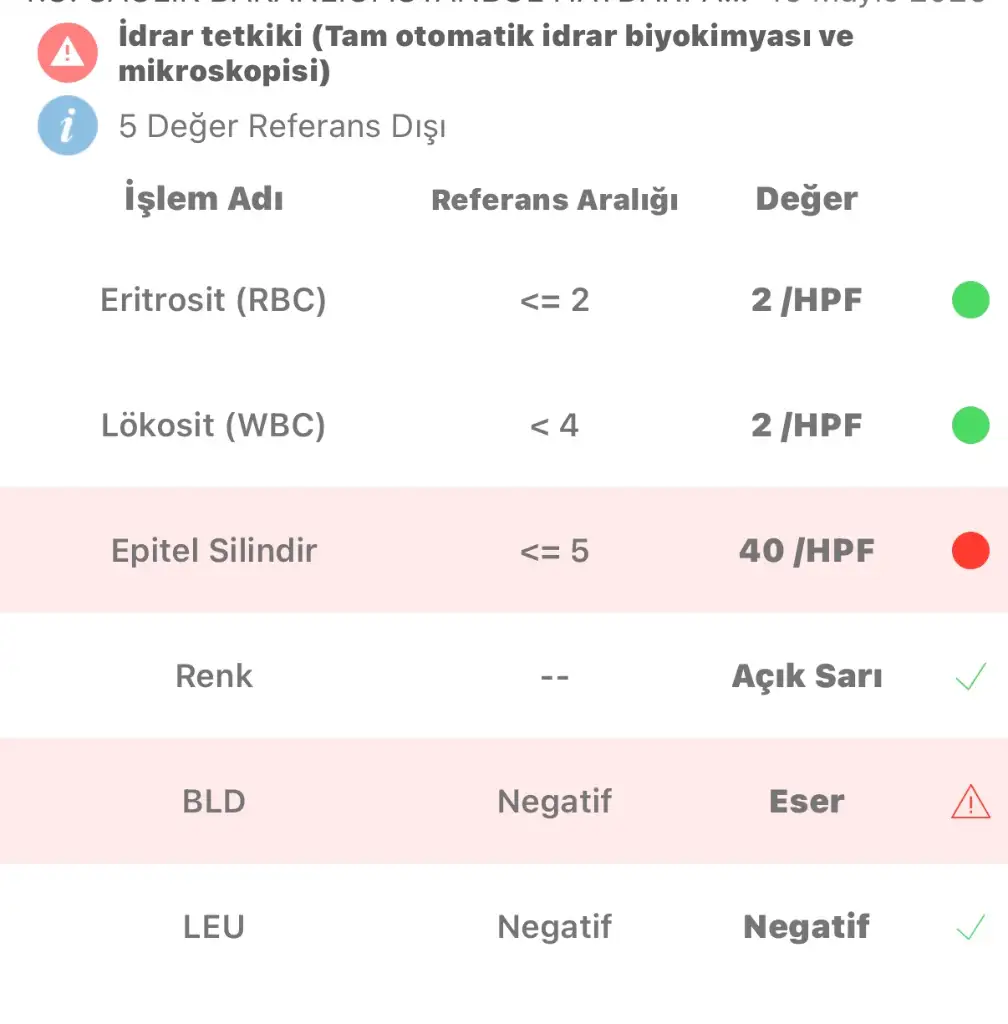1008x1024 pixels.
Task: Open the Epitel Silindir result row
Action: pos(504,550)
